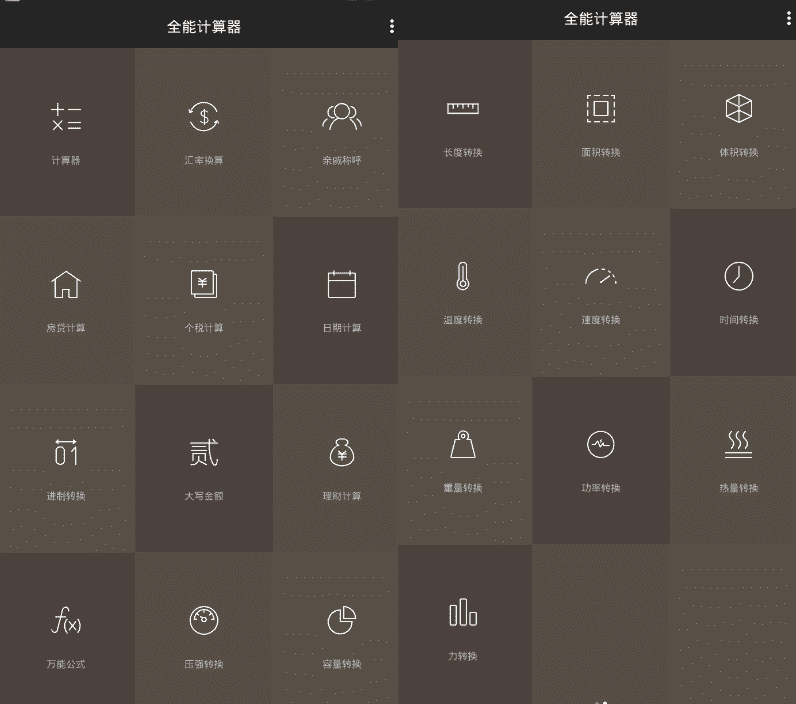Click the 亲戚称呼 text label
This screenshot has height=704, width=796.
[x=342, y=160]
